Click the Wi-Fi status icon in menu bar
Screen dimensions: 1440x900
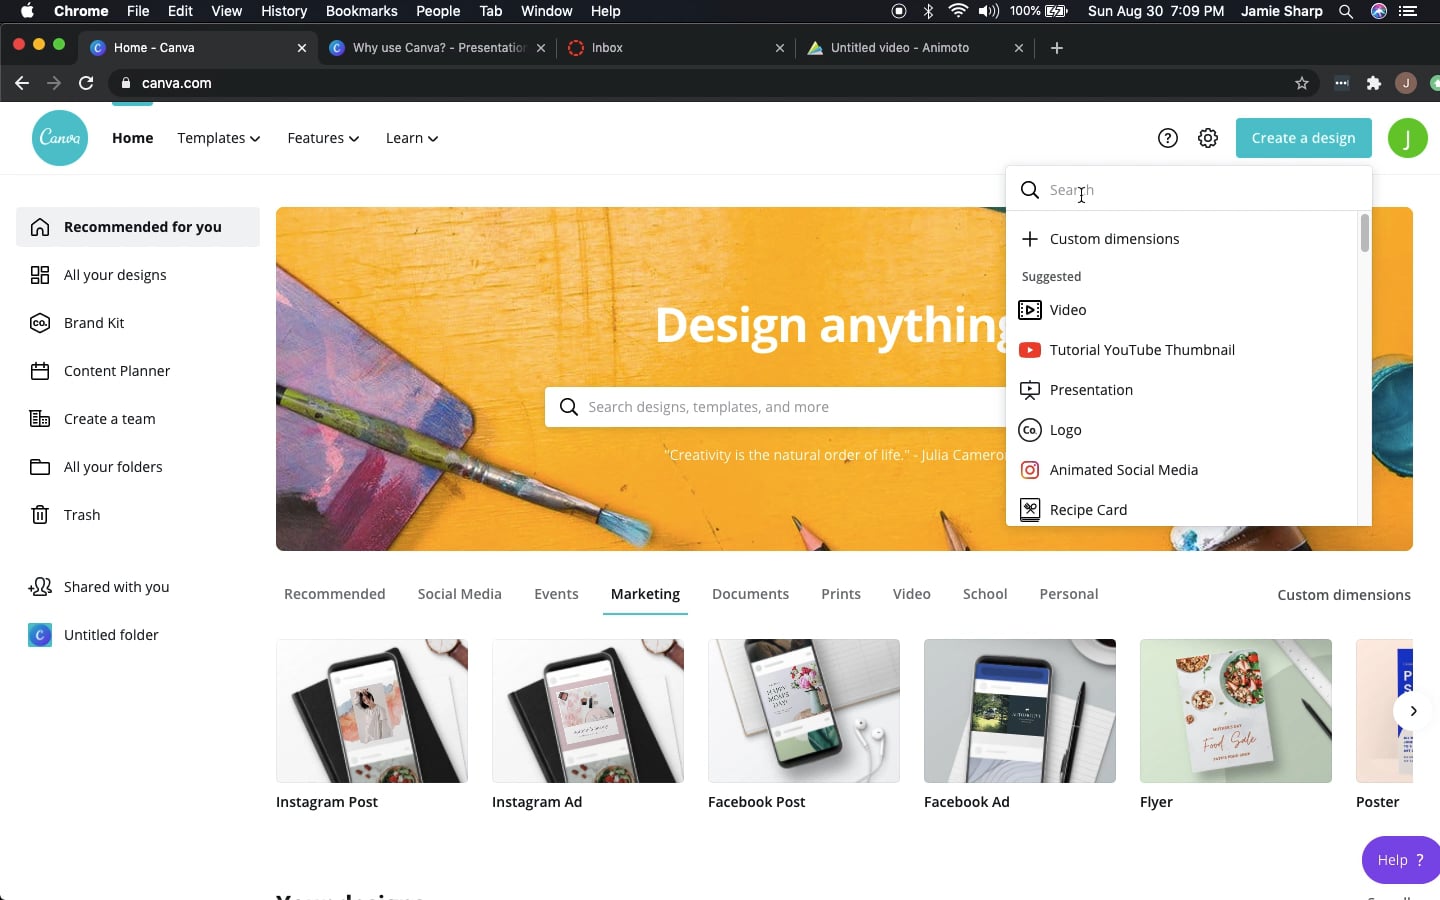[x=958, y=11]
